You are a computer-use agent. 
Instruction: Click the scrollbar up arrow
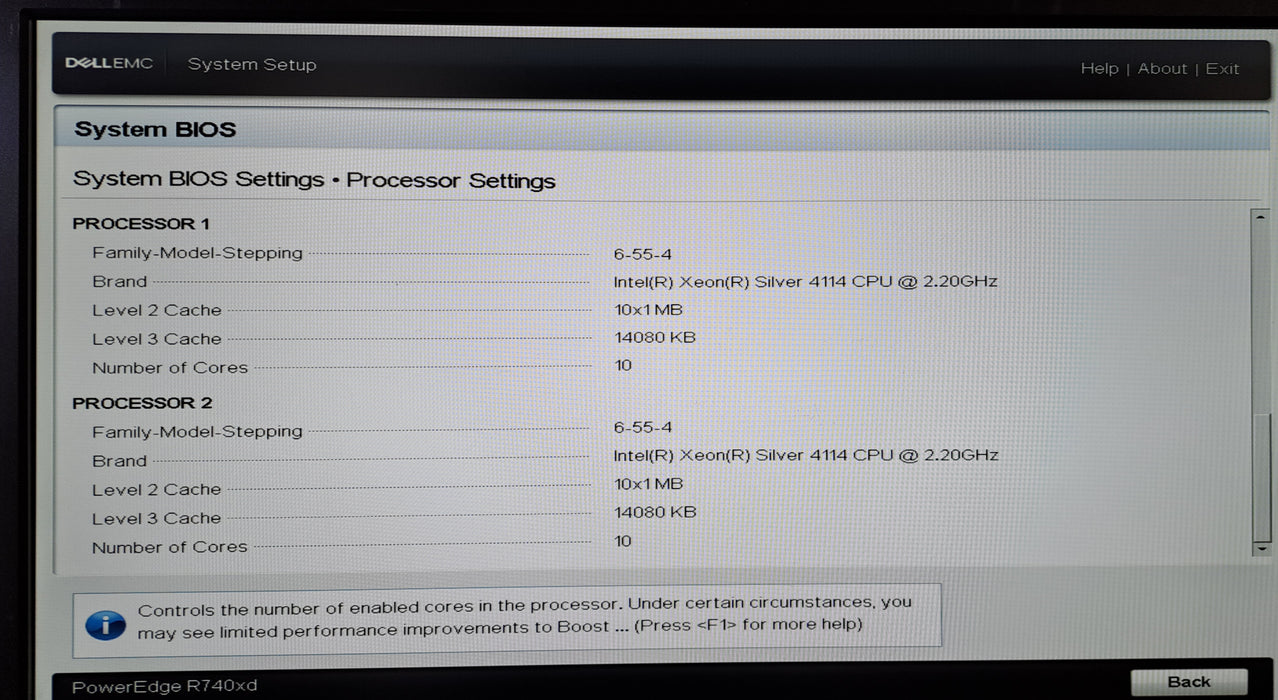(x=1261, y=217)
